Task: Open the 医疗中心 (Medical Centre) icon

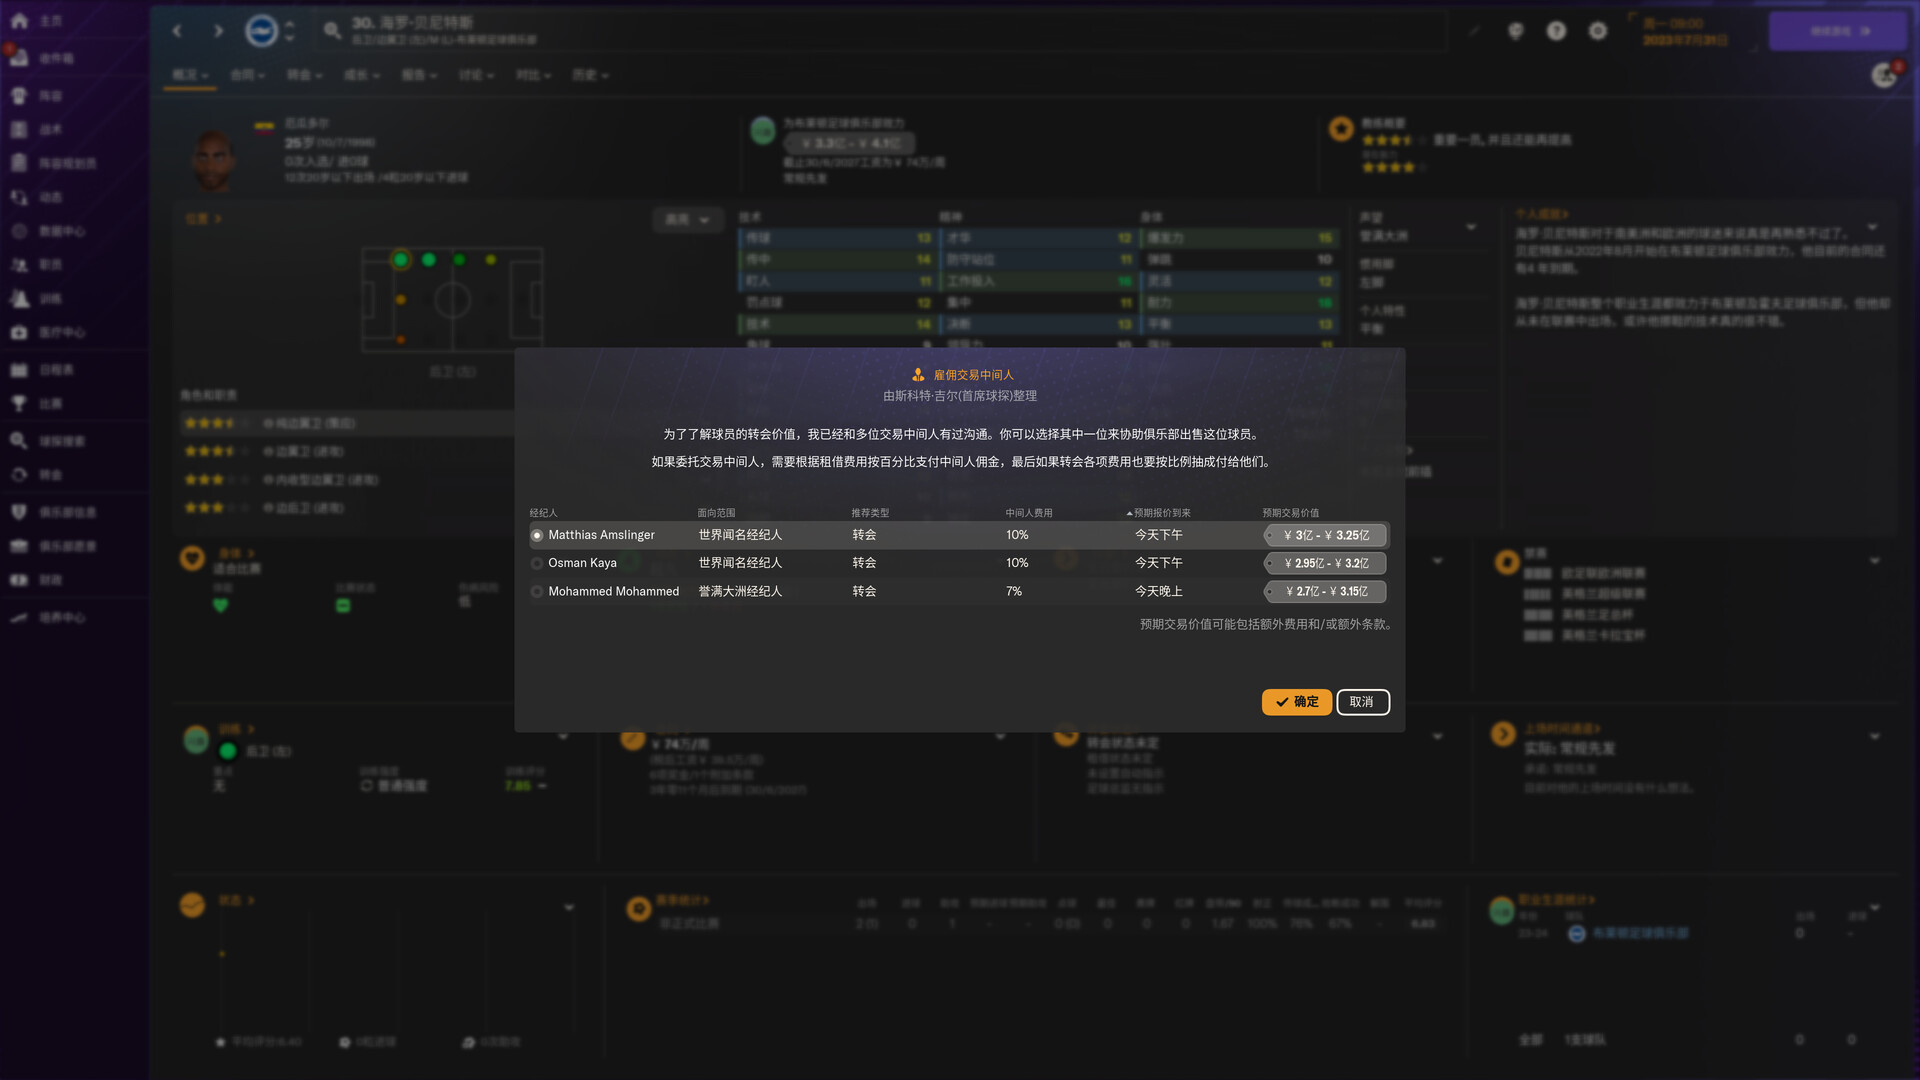Action: (40, 333)
